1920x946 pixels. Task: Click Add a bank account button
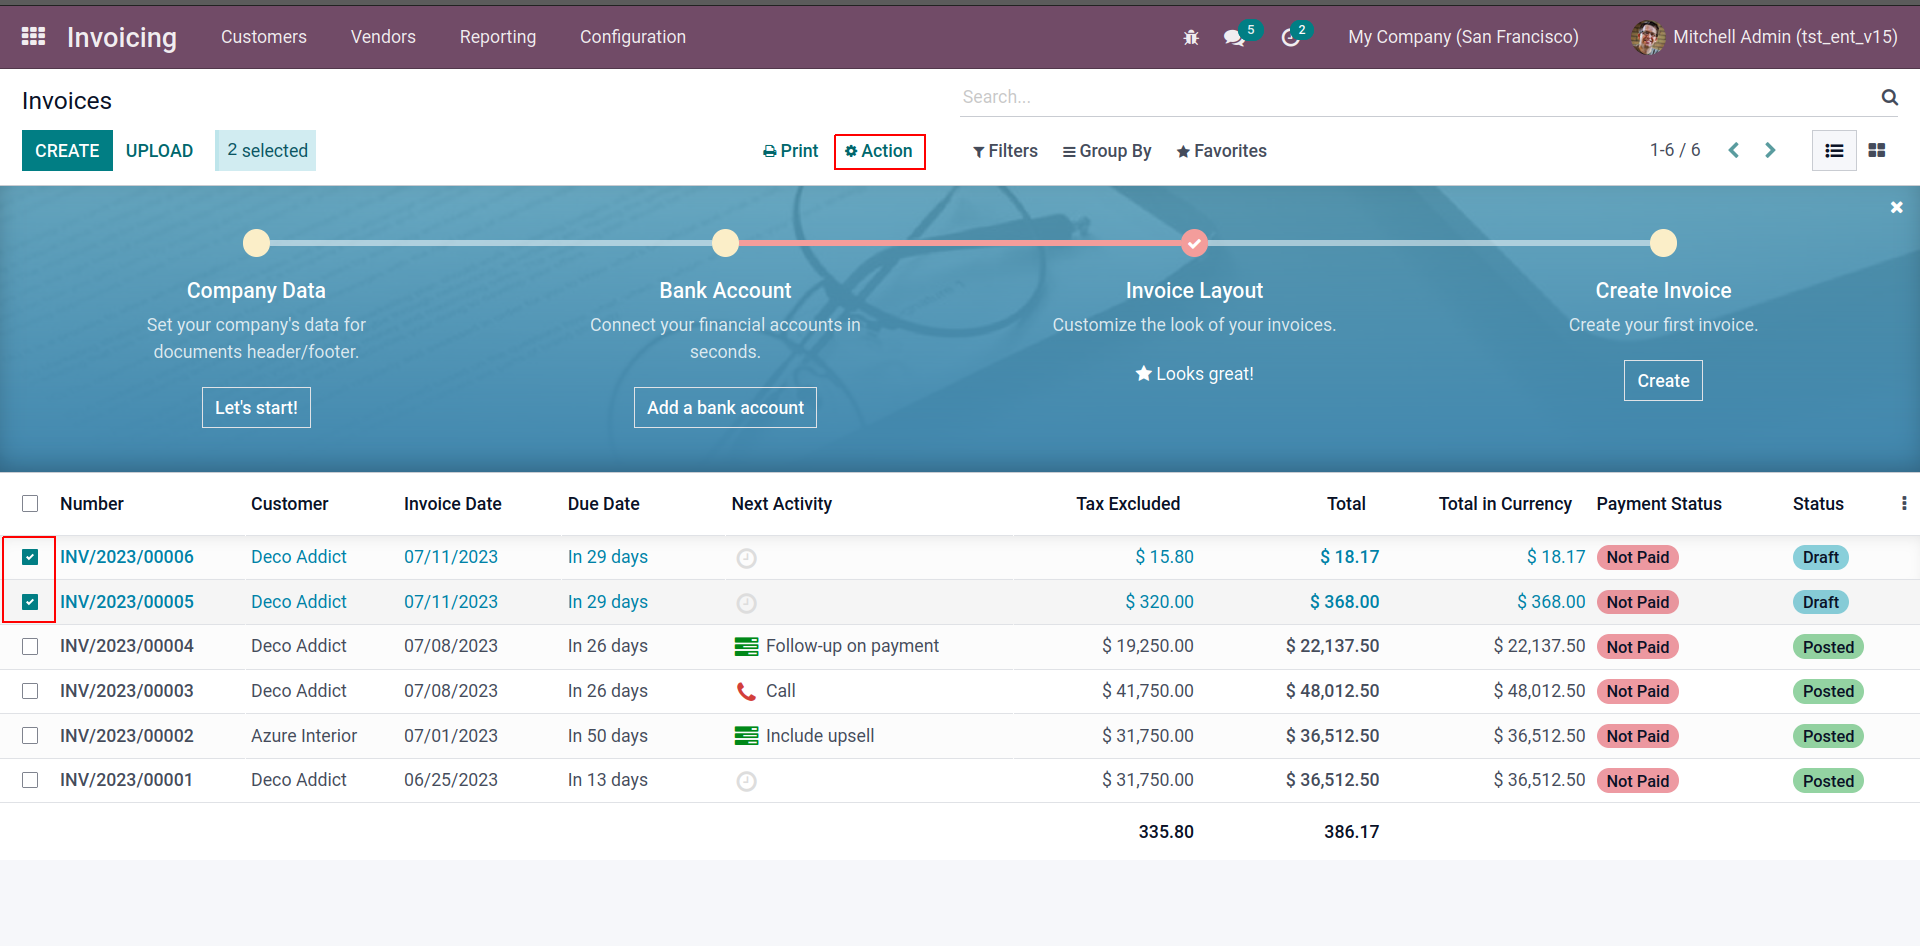tap(725, 408)
